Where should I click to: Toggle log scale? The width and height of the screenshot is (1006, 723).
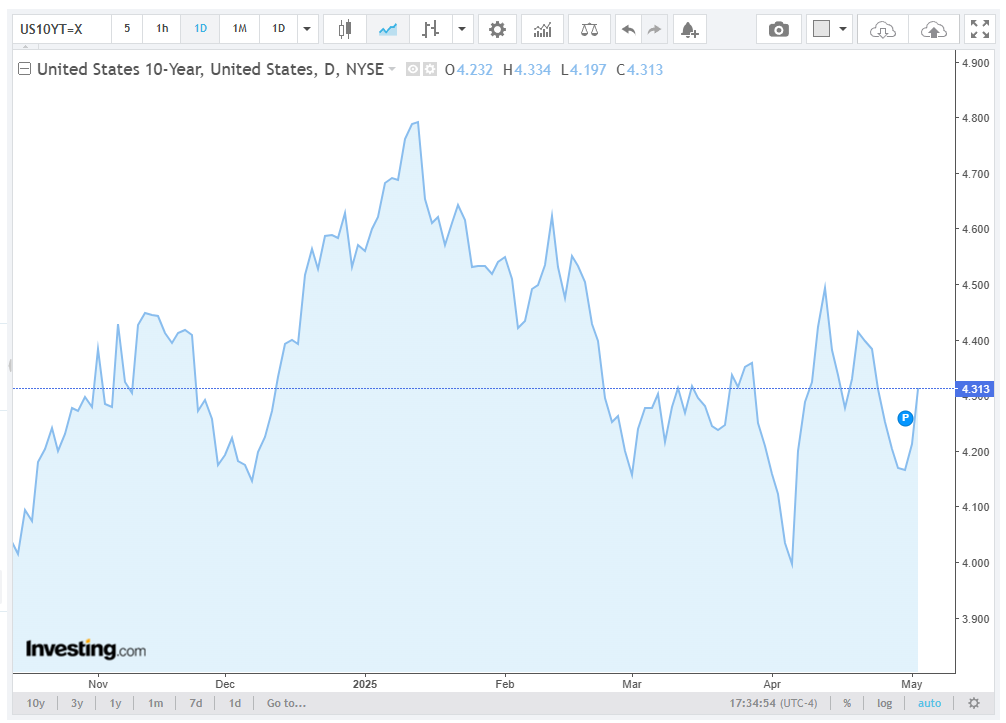pos(885,703)
